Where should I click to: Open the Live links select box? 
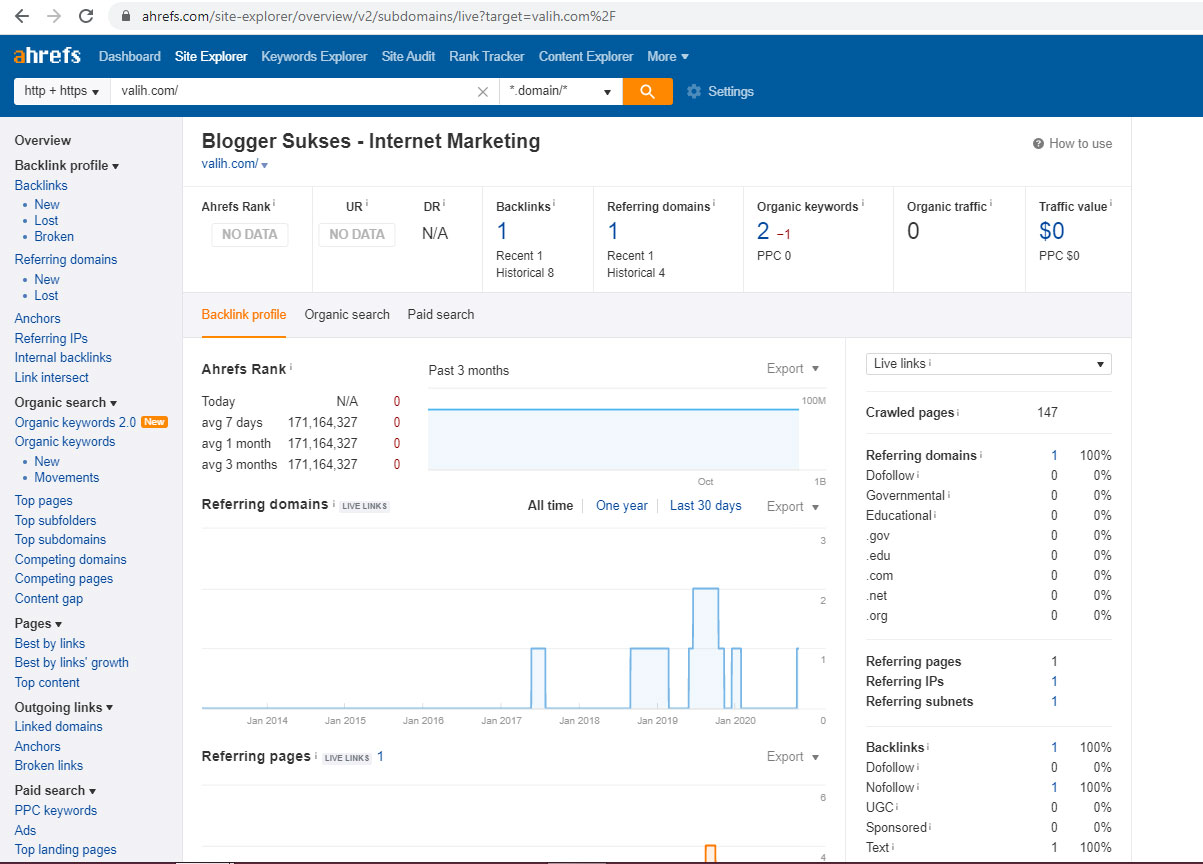[x=988, y=363]
